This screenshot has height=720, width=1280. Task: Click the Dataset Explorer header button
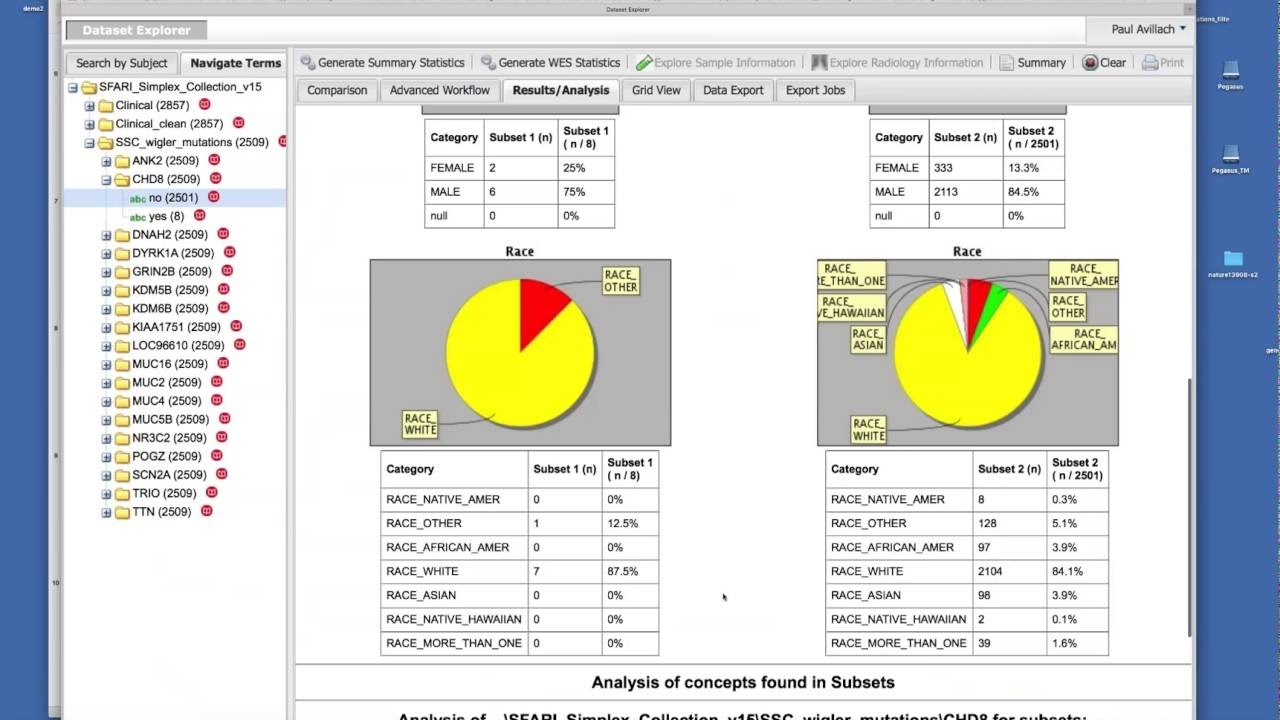click(x=135, y=31)
